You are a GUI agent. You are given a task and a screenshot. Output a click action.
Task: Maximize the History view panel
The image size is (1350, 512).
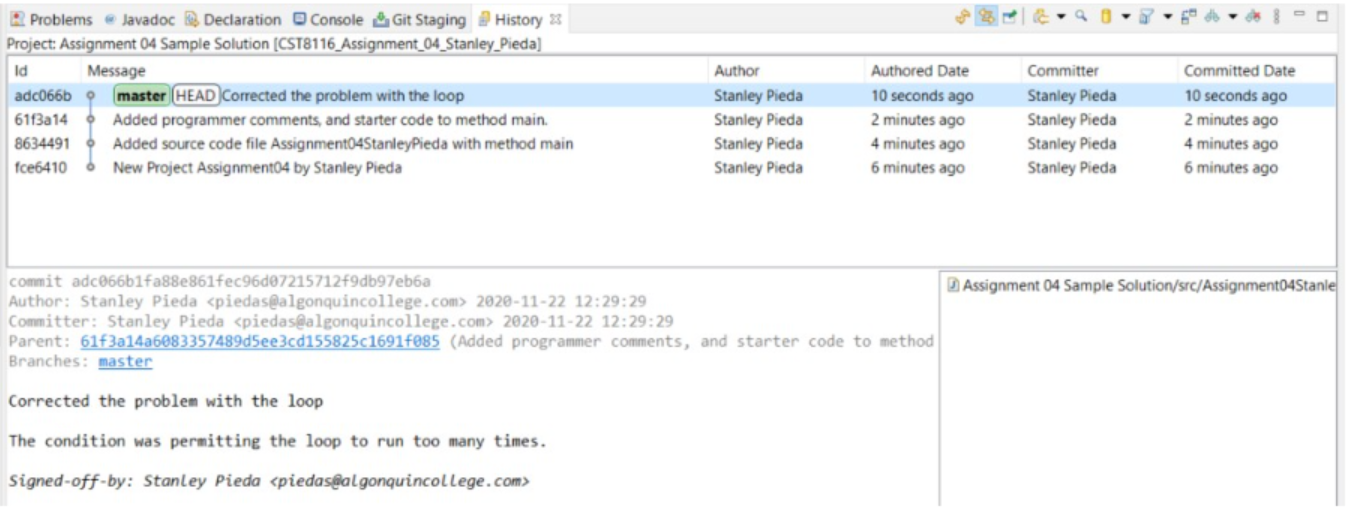pos(1322,17)
